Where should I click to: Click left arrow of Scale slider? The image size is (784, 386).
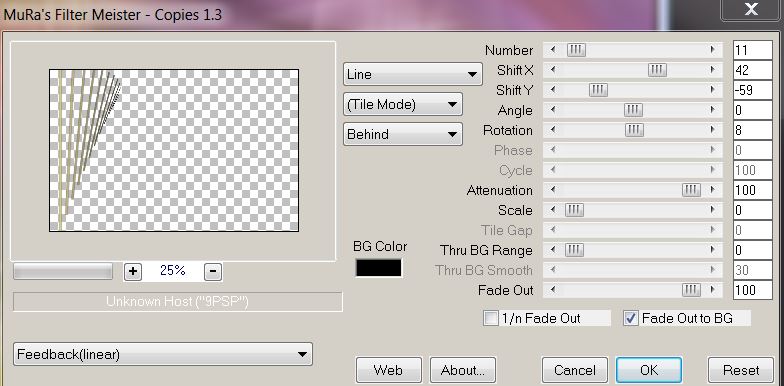click(553, 210)
